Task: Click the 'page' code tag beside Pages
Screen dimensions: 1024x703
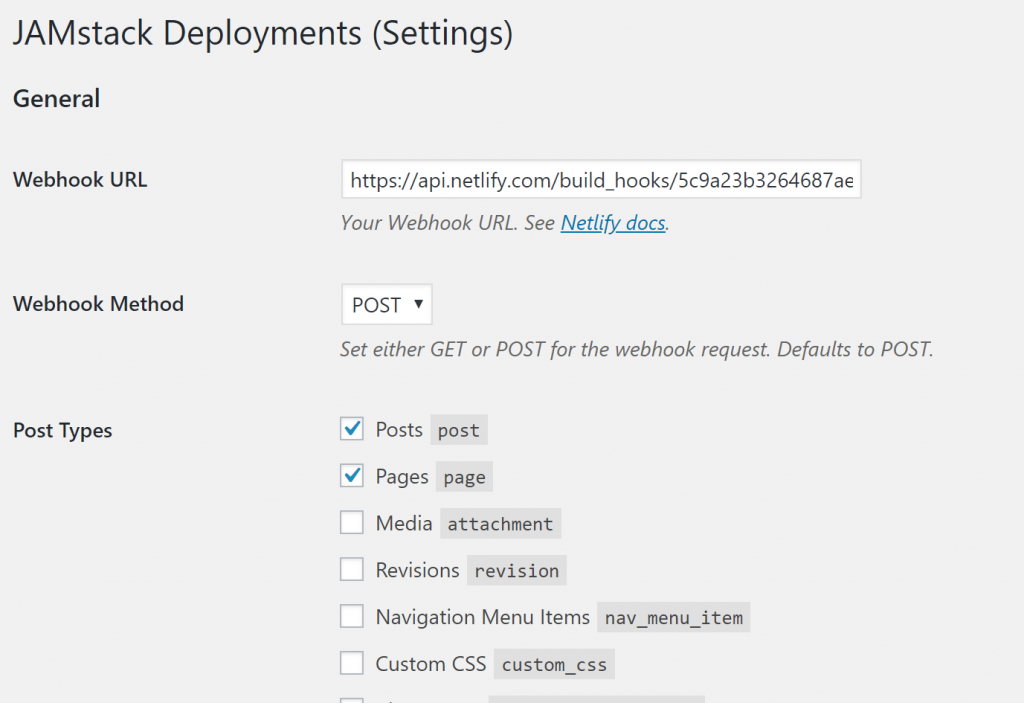Action: (x=464, y=478)
